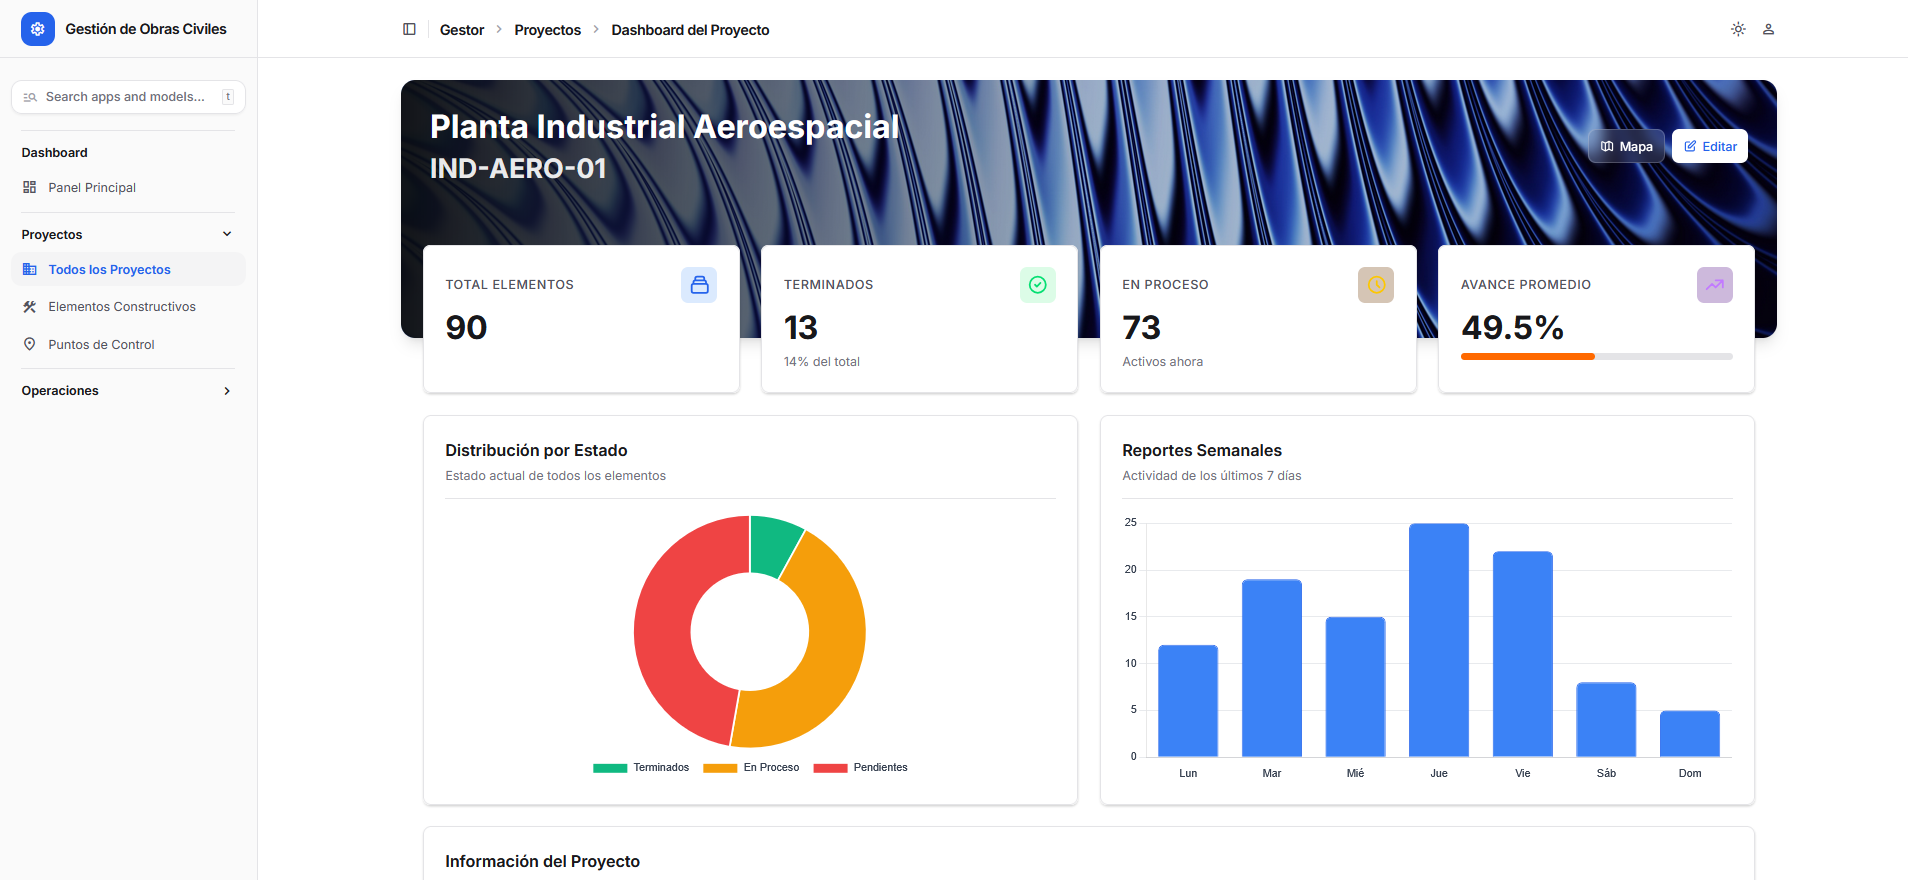
Task: Open Panel Principal from the sidebar
Action: point(92,188)
